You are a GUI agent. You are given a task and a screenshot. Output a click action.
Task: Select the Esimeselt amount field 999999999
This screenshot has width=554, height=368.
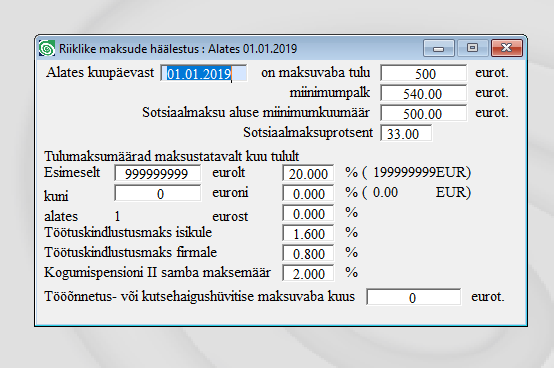[158, 173]
